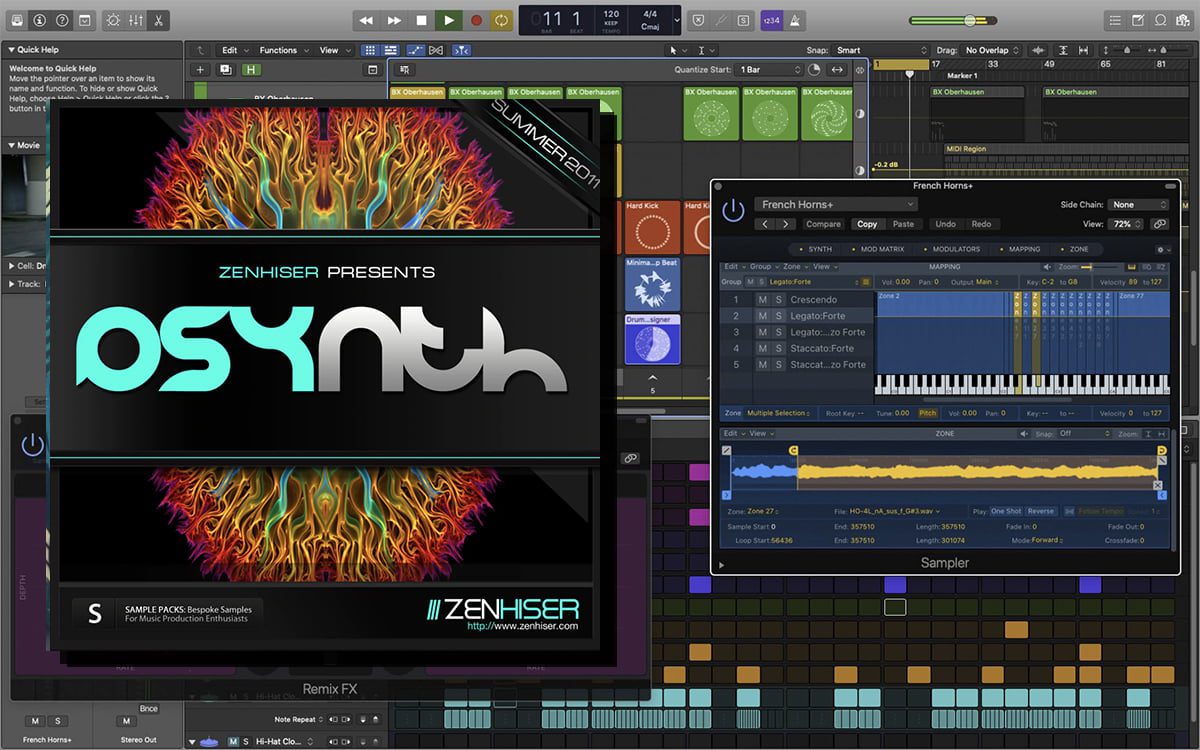This screenshot has height=750, width=1200.
Task: Click the Quick Help question mark icon
Action: tap(62, 20)
